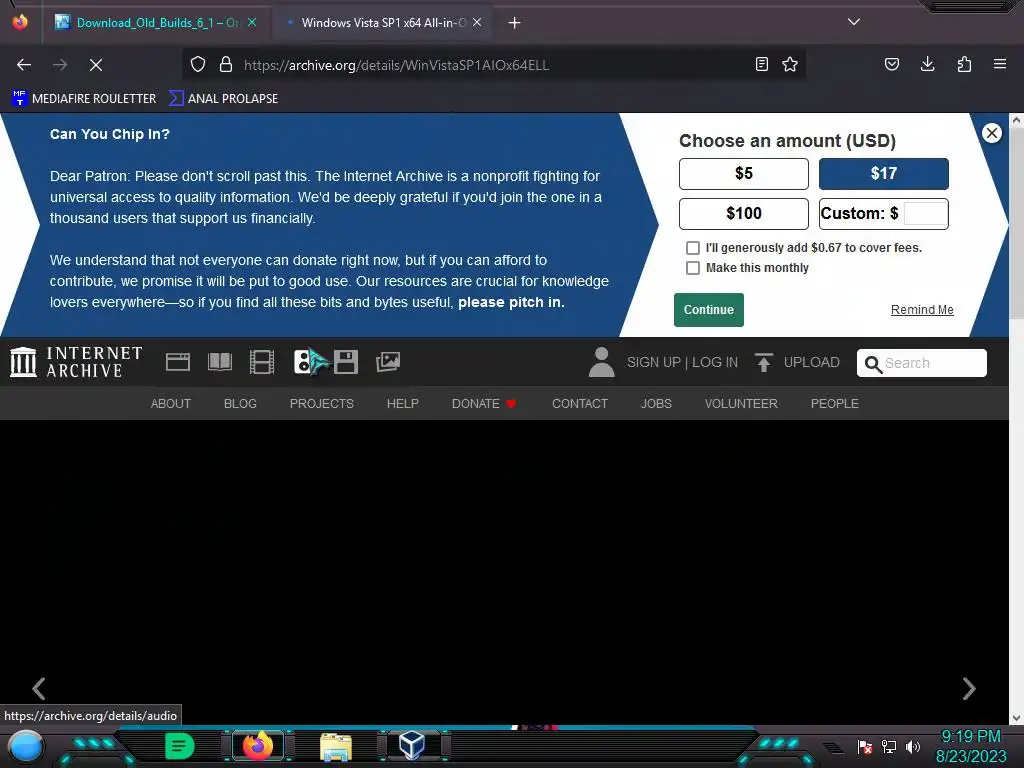The width and height of the screenshot is (1024, 768).
Task: Open tracking protection shield info
Action: pyautogui.click(x=198, y=64)
